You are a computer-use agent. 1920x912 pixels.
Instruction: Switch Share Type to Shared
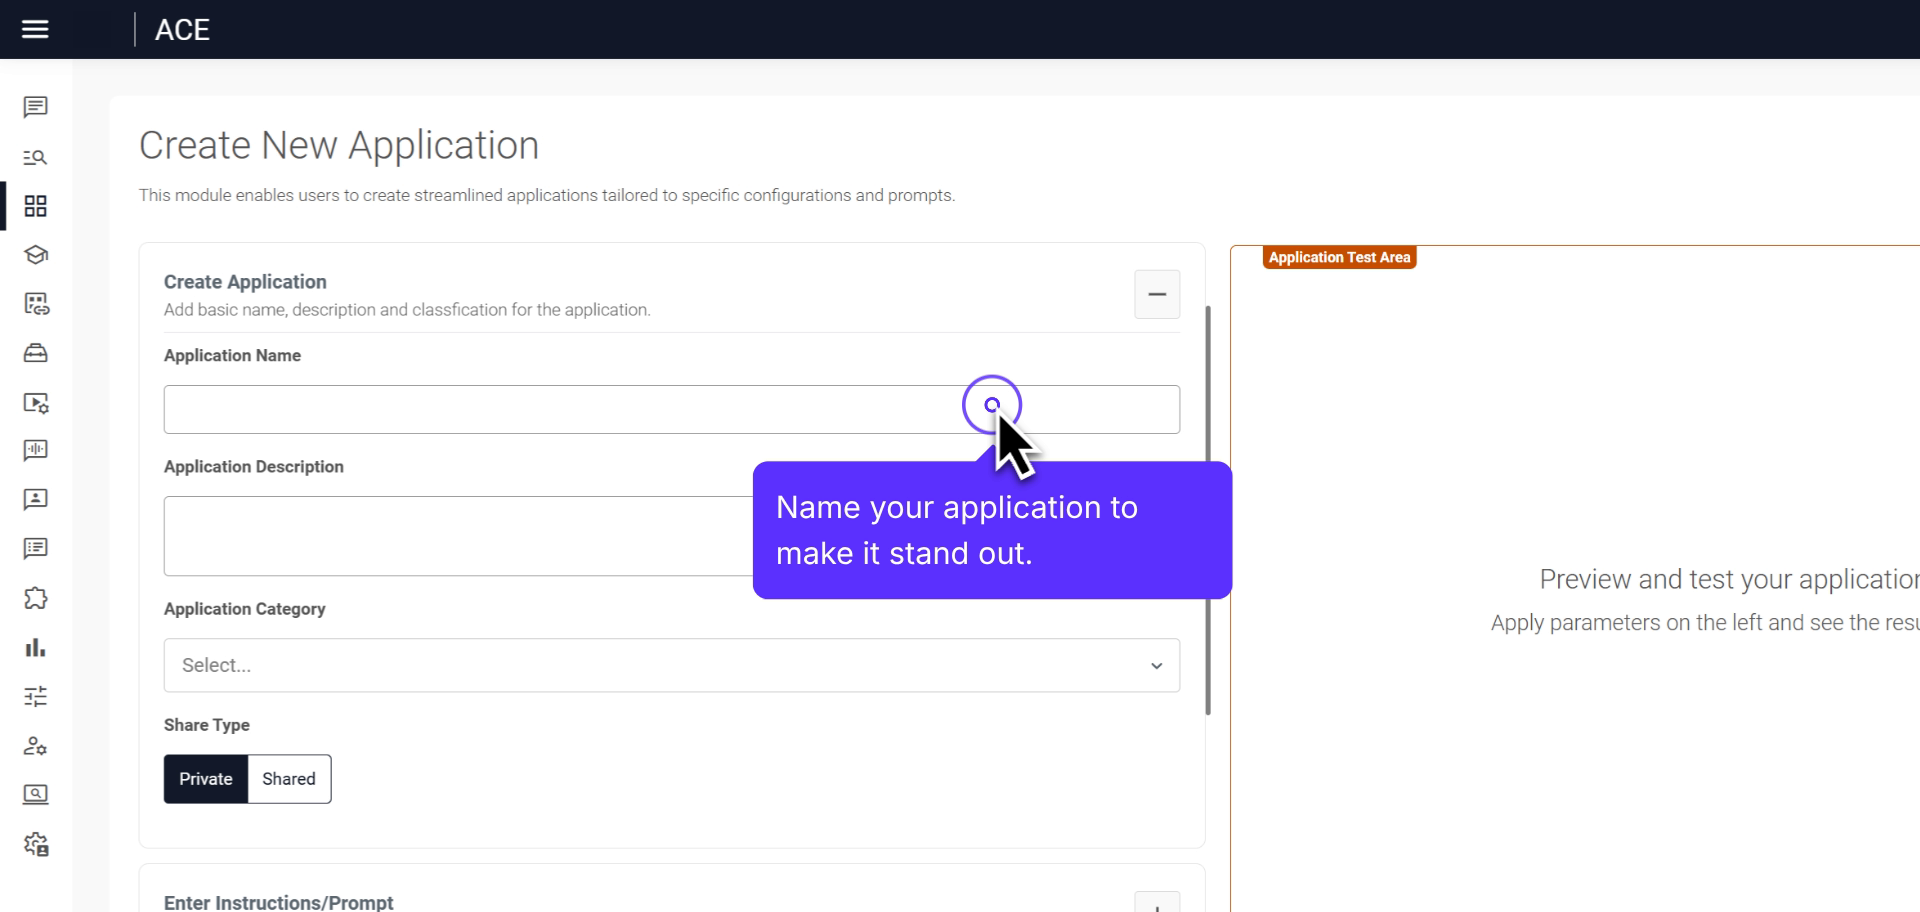[288, 778]
